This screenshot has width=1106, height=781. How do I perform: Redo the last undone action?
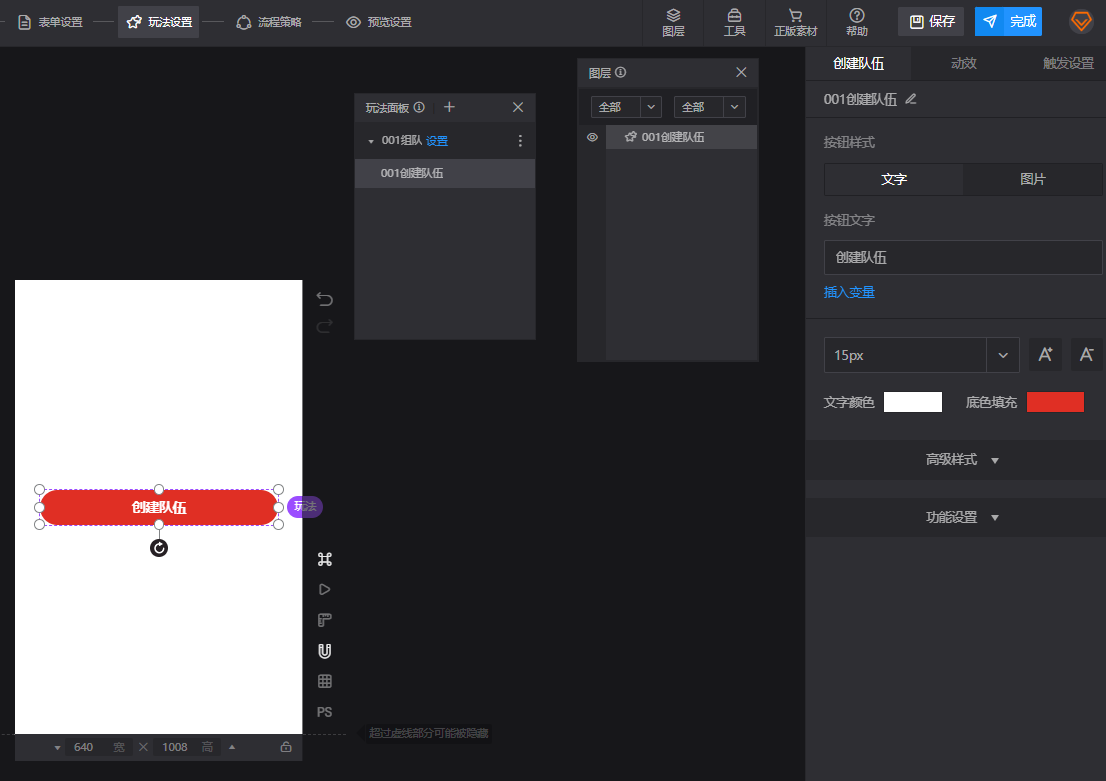[324, 326]
